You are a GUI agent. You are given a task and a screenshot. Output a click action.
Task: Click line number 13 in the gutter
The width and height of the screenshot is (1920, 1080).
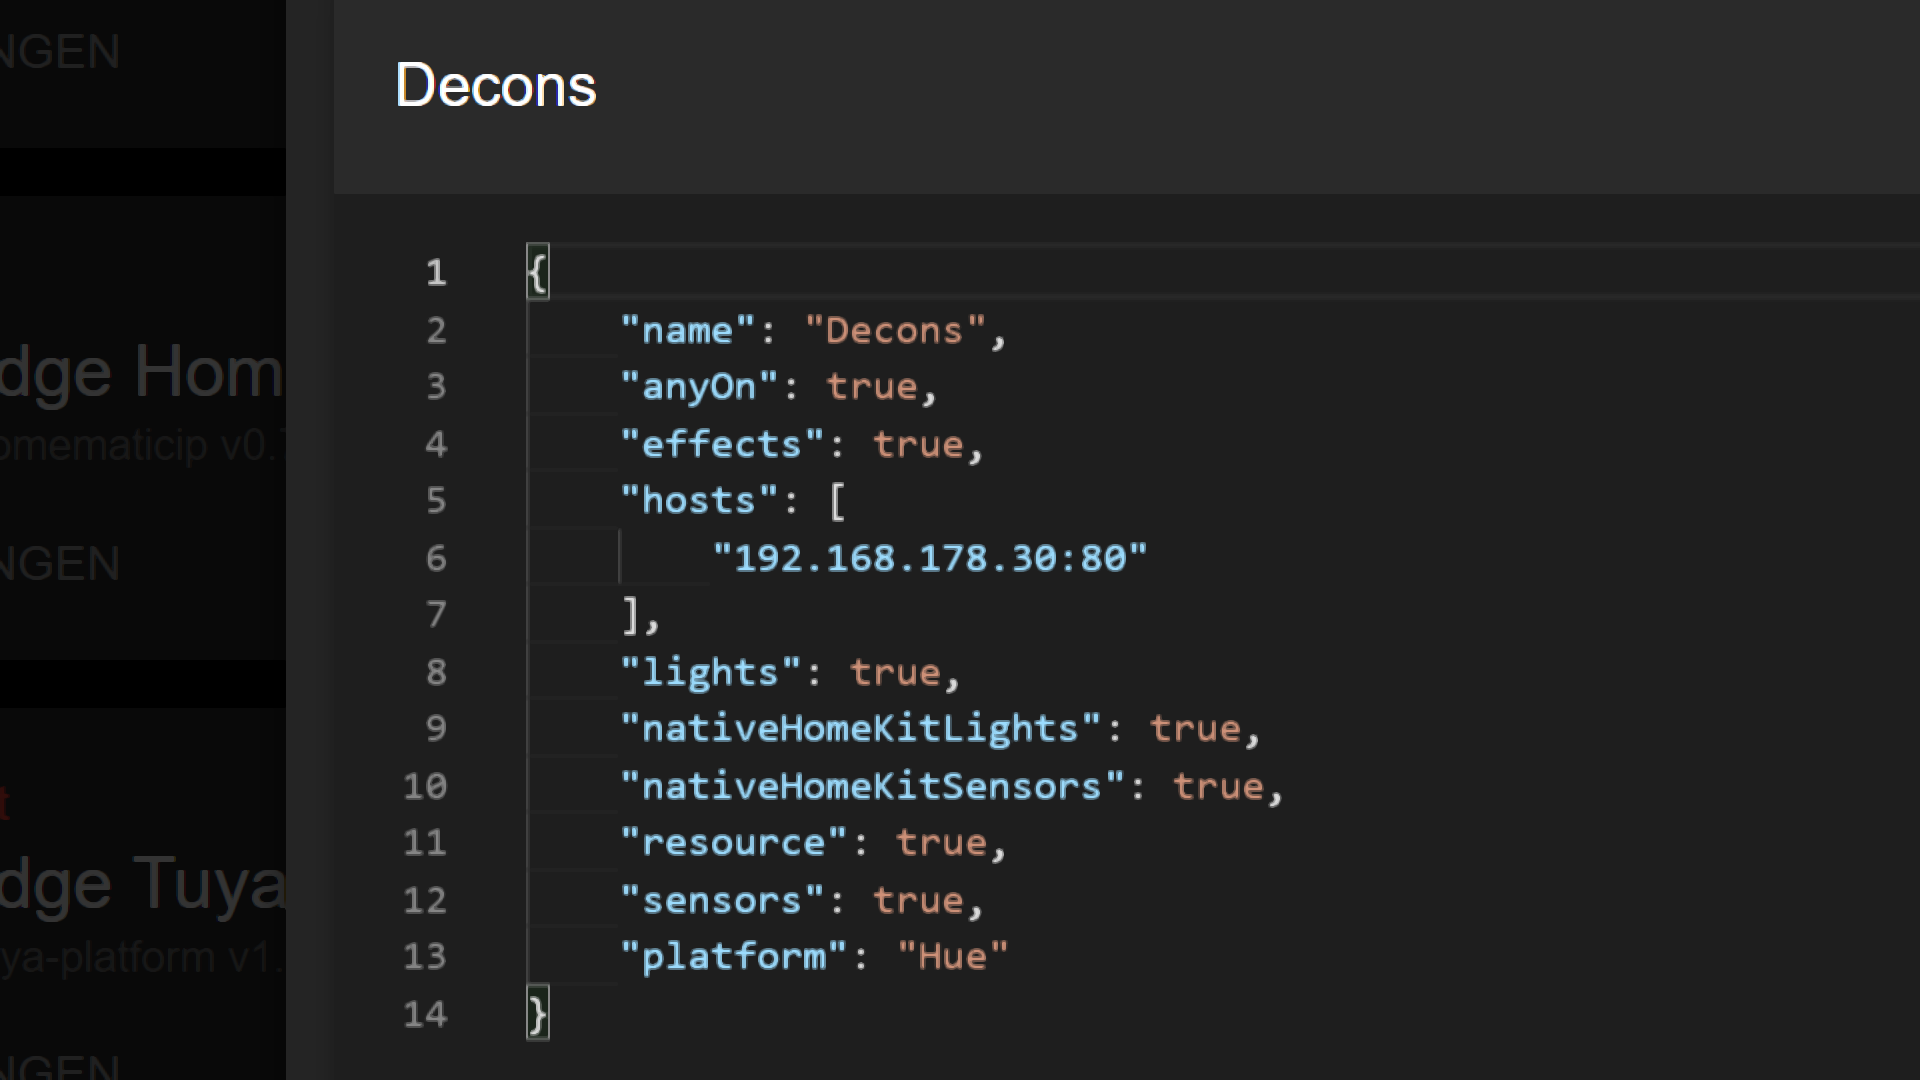coord(425,957)
